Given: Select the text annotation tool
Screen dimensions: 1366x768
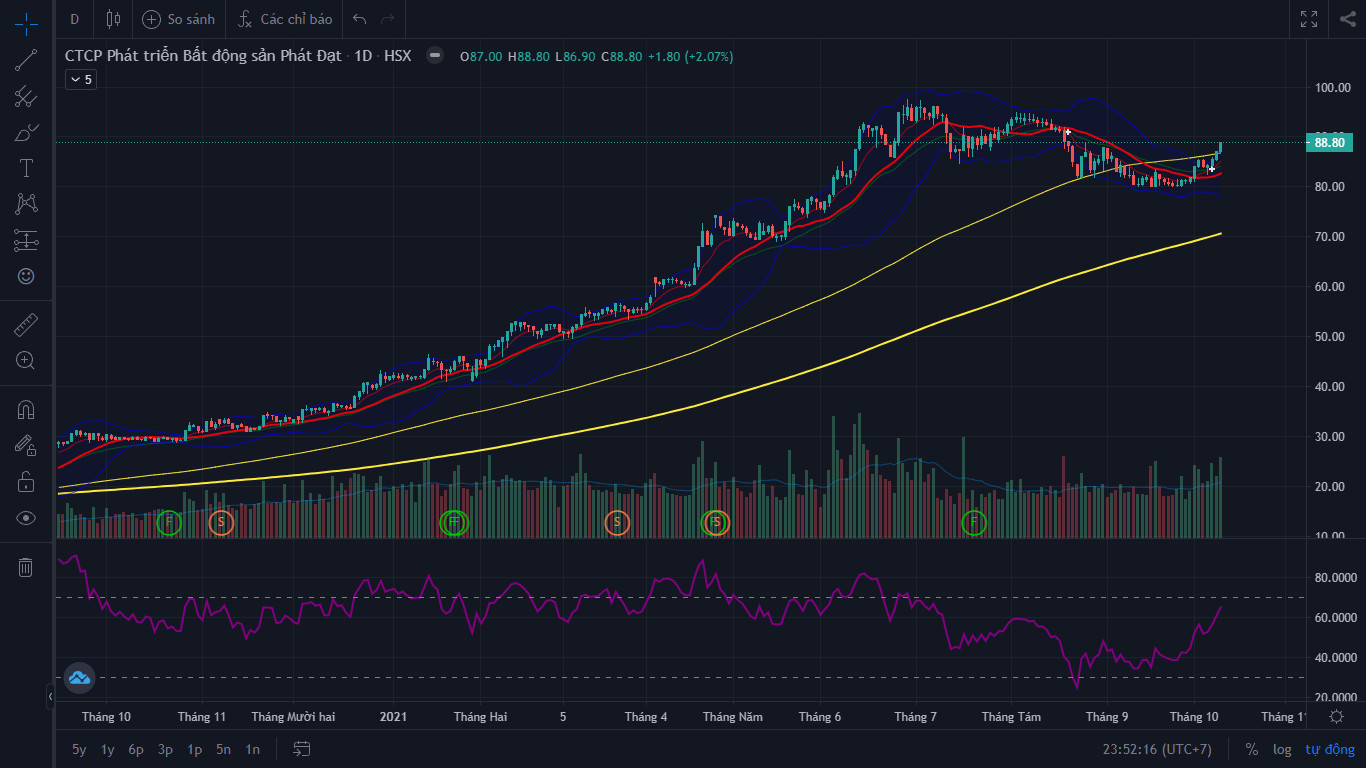Looking at the screenshot, I should pyautogui.click(x=26, y=168).
